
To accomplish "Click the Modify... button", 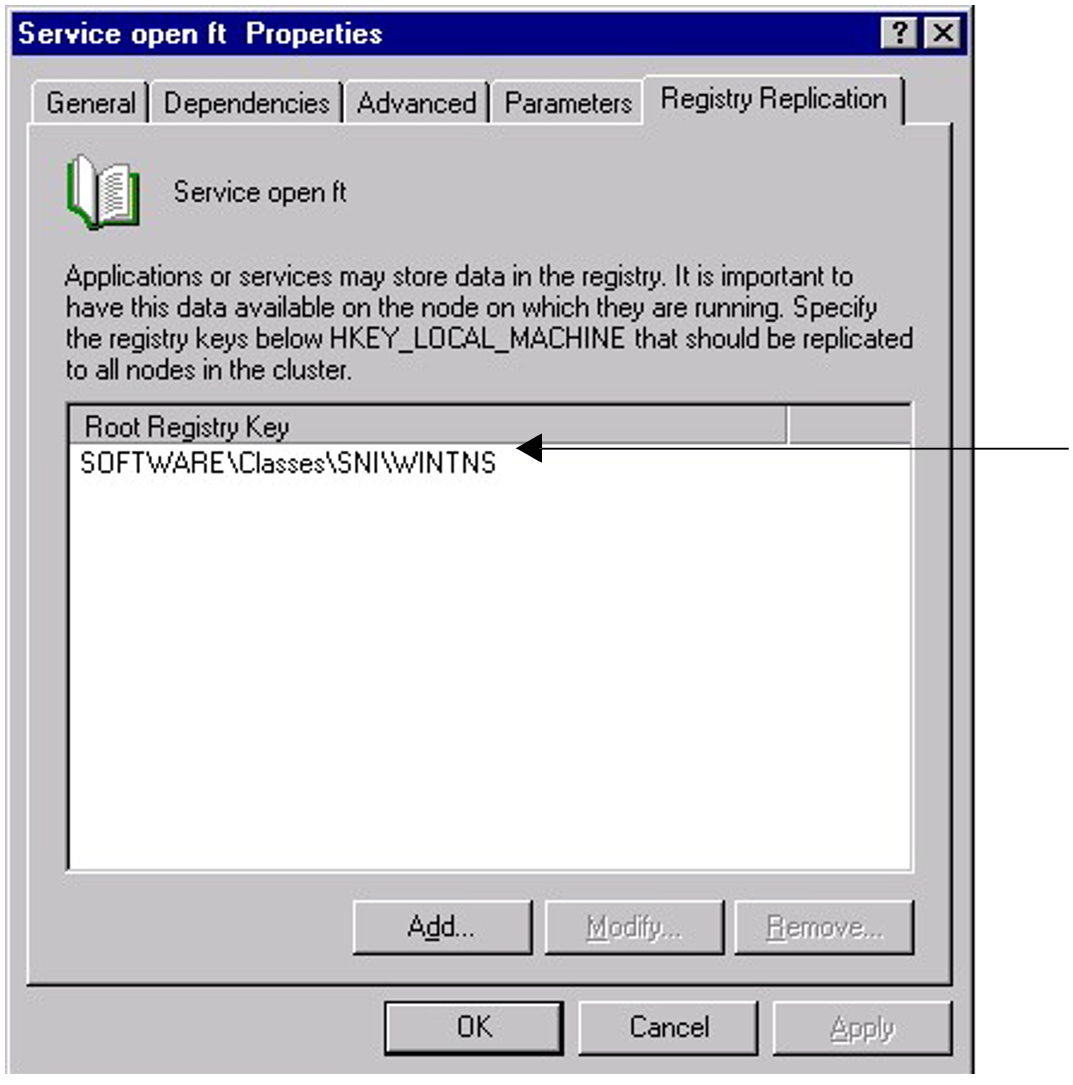I will tap(634, 927).
